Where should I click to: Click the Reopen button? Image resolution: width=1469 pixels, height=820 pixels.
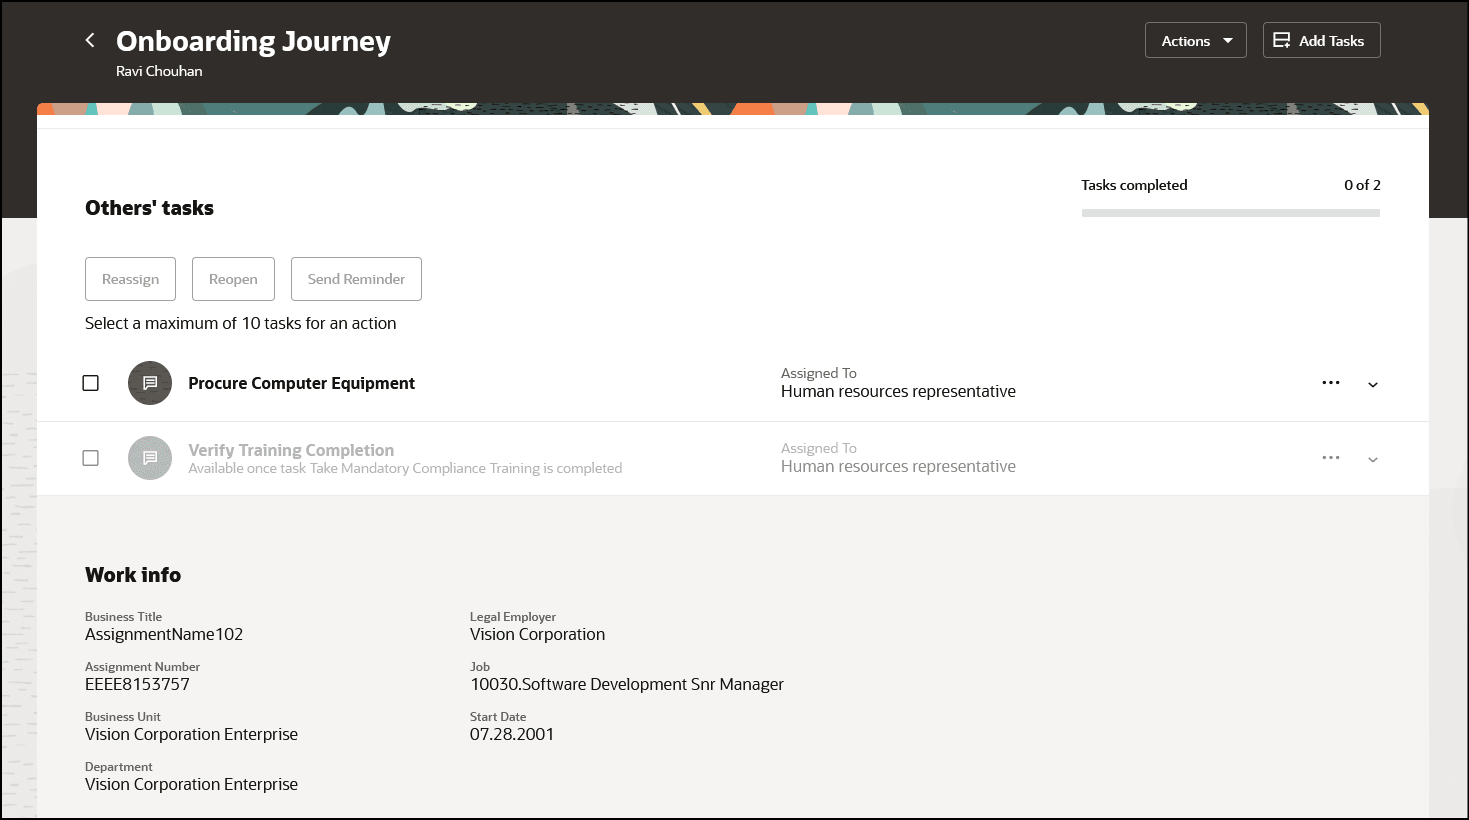coord(233,279)
